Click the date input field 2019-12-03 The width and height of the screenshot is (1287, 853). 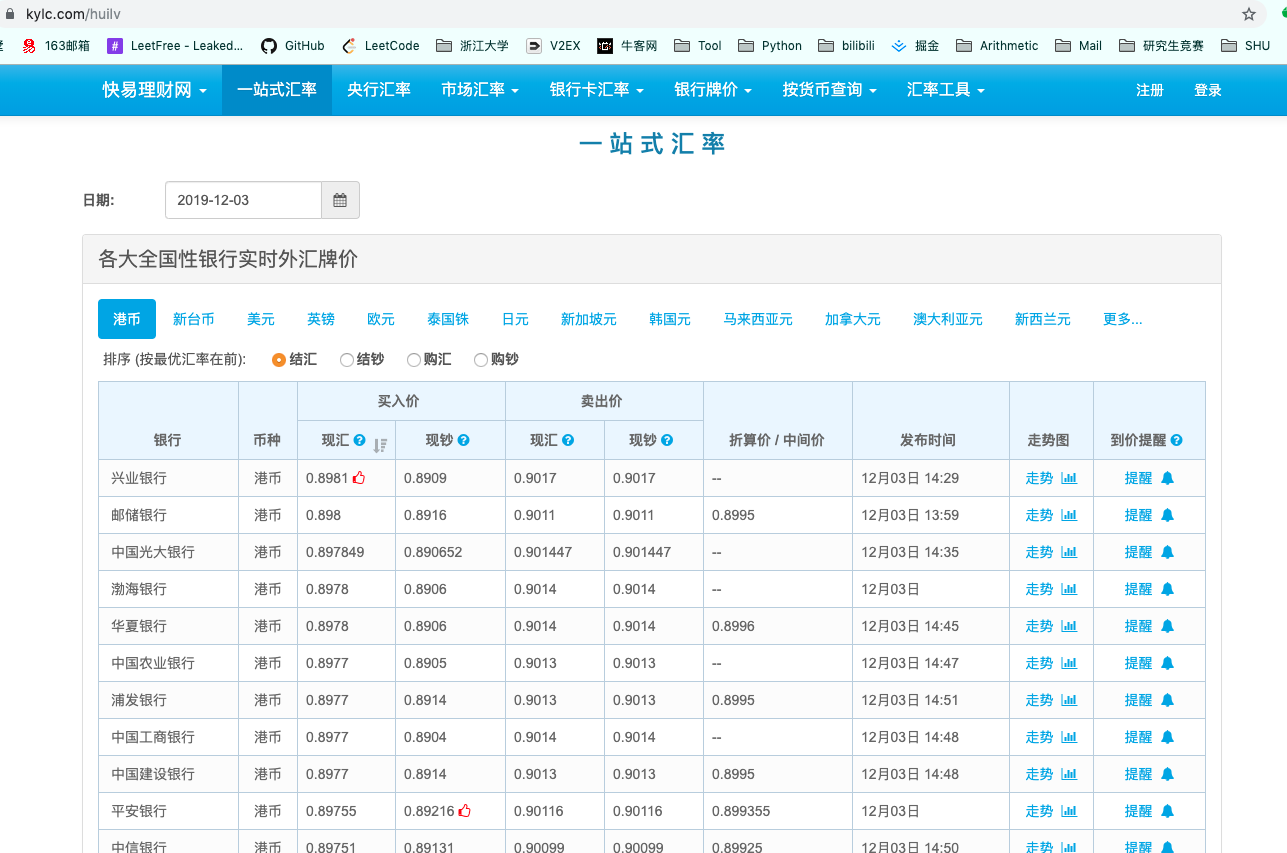(x=243, y=200)
